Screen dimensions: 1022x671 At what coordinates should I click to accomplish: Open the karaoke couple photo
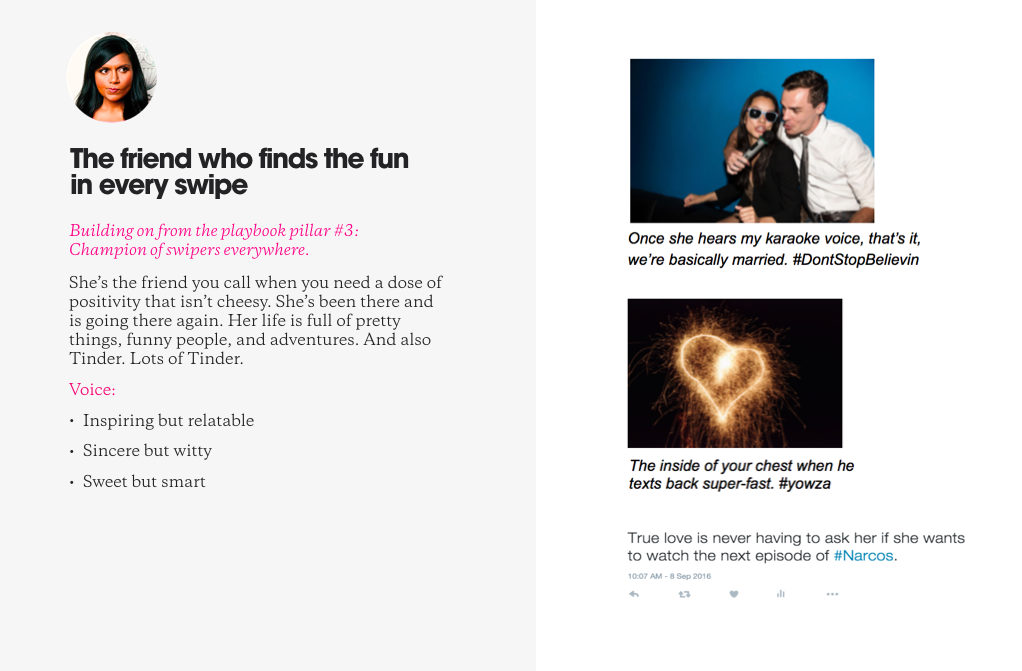pos(752,141)
